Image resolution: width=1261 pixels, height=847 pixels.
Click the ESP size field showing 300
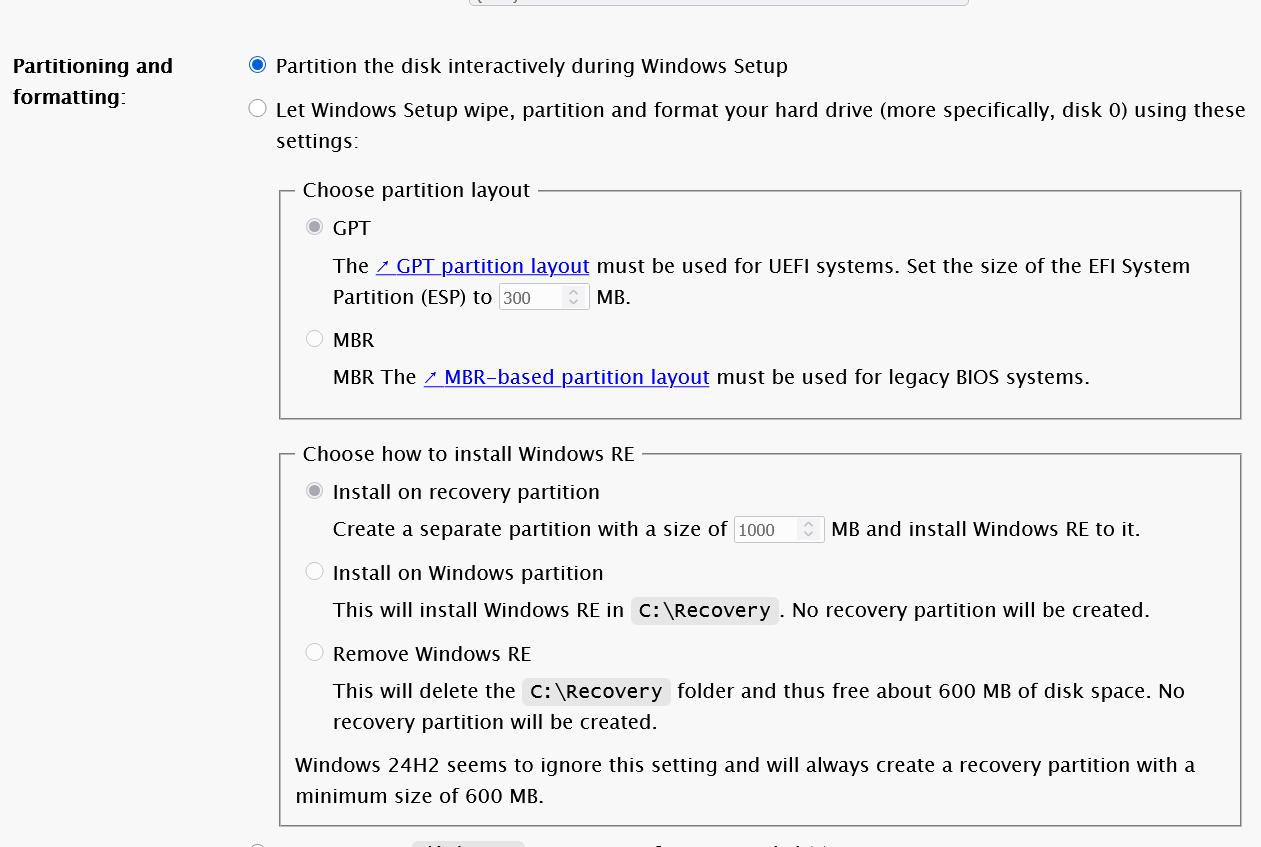click(530, 298)
